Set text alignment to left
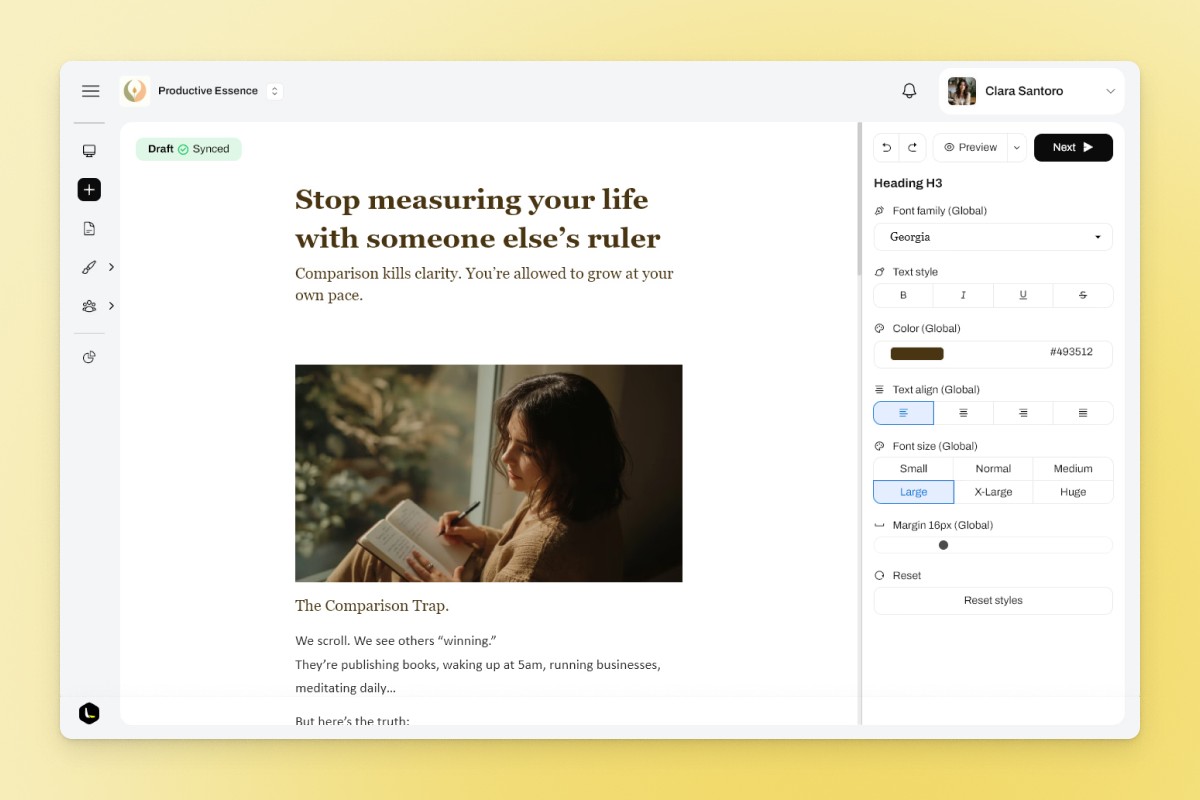The image size is (1200, 800). tap(904, 413)
